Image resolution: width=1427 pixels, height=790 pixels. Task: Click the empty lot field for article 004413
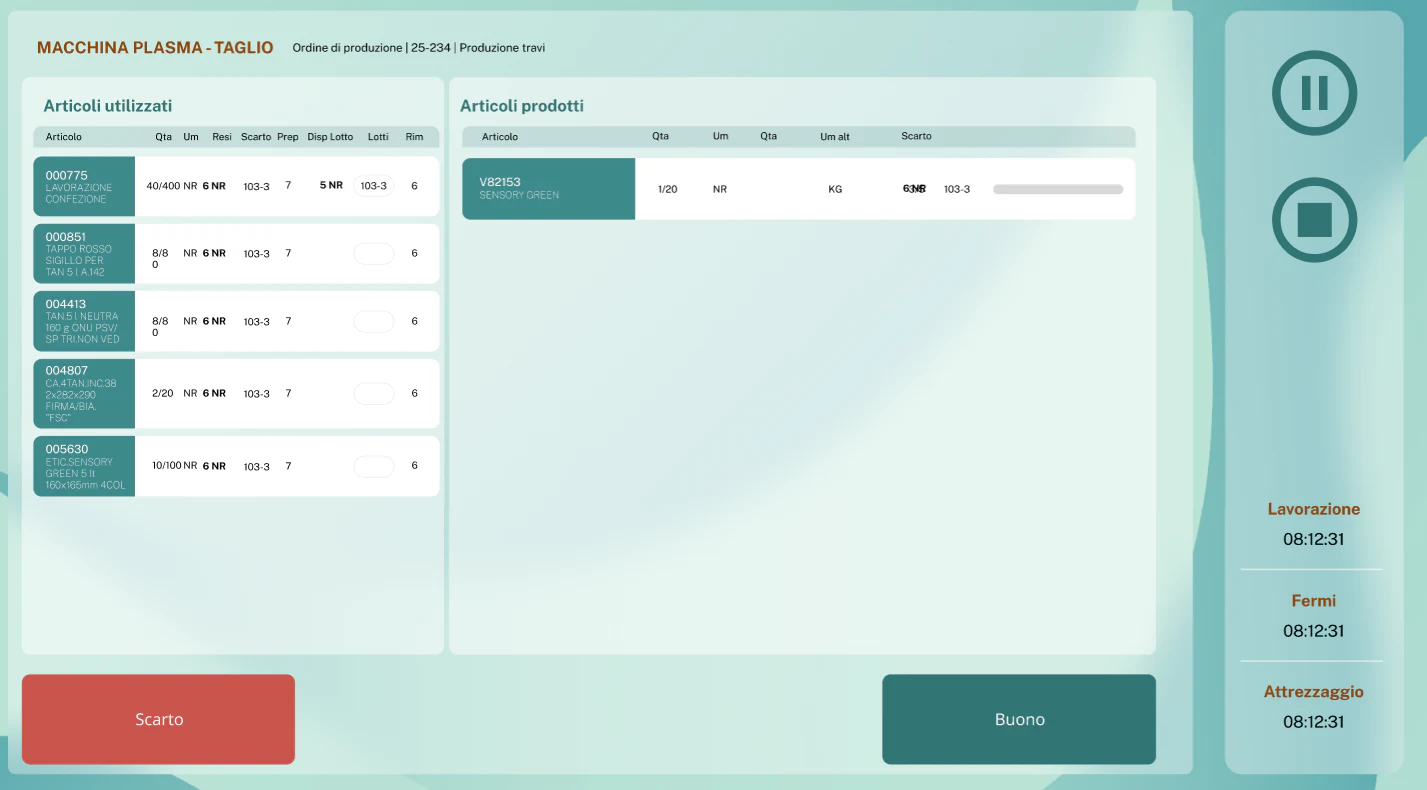[x=374, y=321]
